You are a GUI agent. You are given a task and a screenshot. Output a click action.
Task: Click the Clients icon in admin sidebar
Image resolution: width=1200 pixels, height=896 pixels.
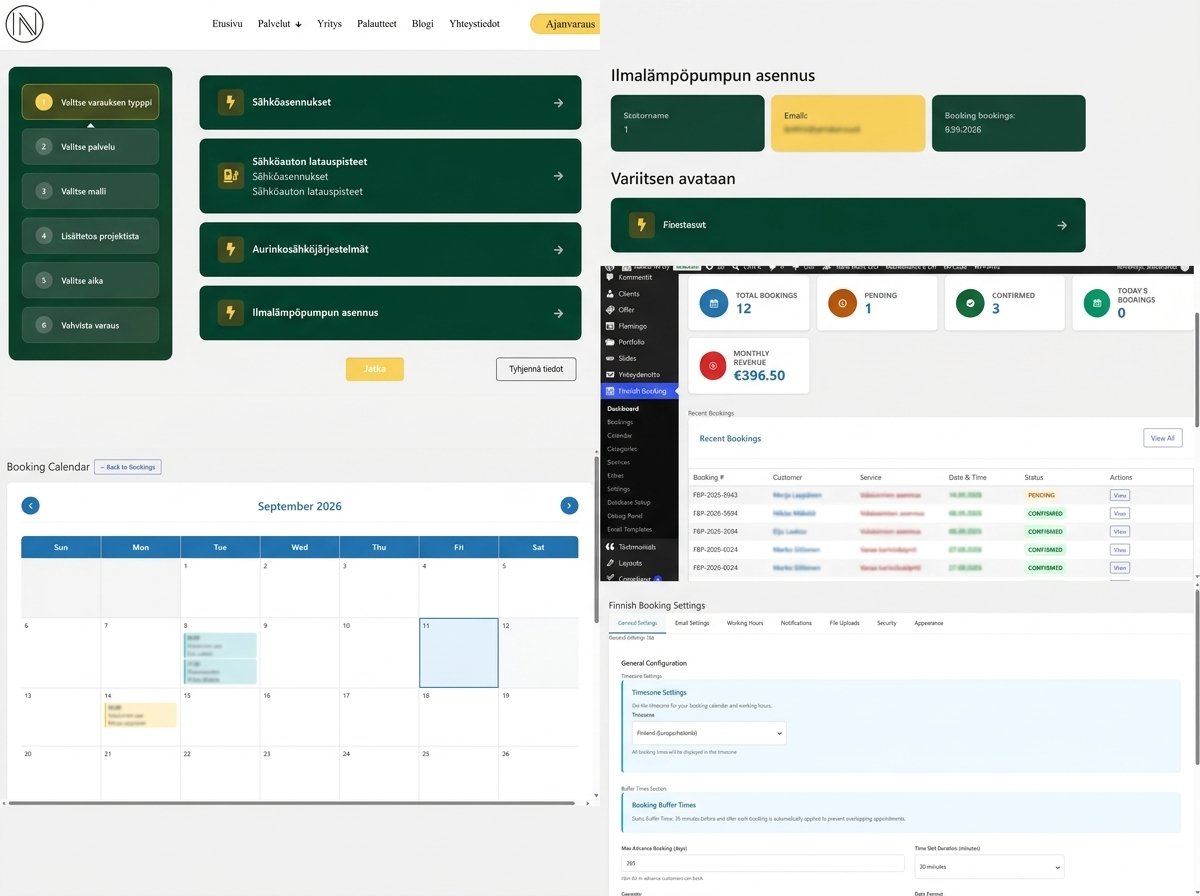609,294
